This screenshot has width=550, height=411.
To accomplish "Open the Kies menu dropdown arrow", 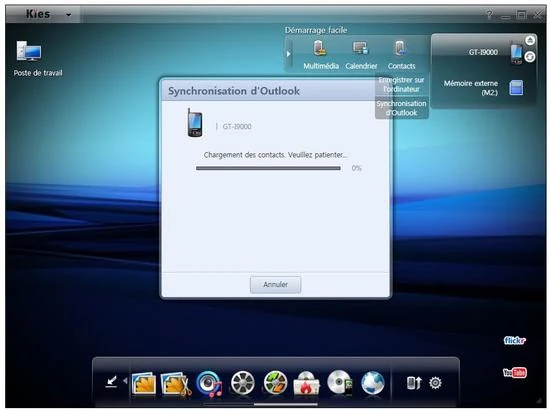I will [x=69, y=15].
